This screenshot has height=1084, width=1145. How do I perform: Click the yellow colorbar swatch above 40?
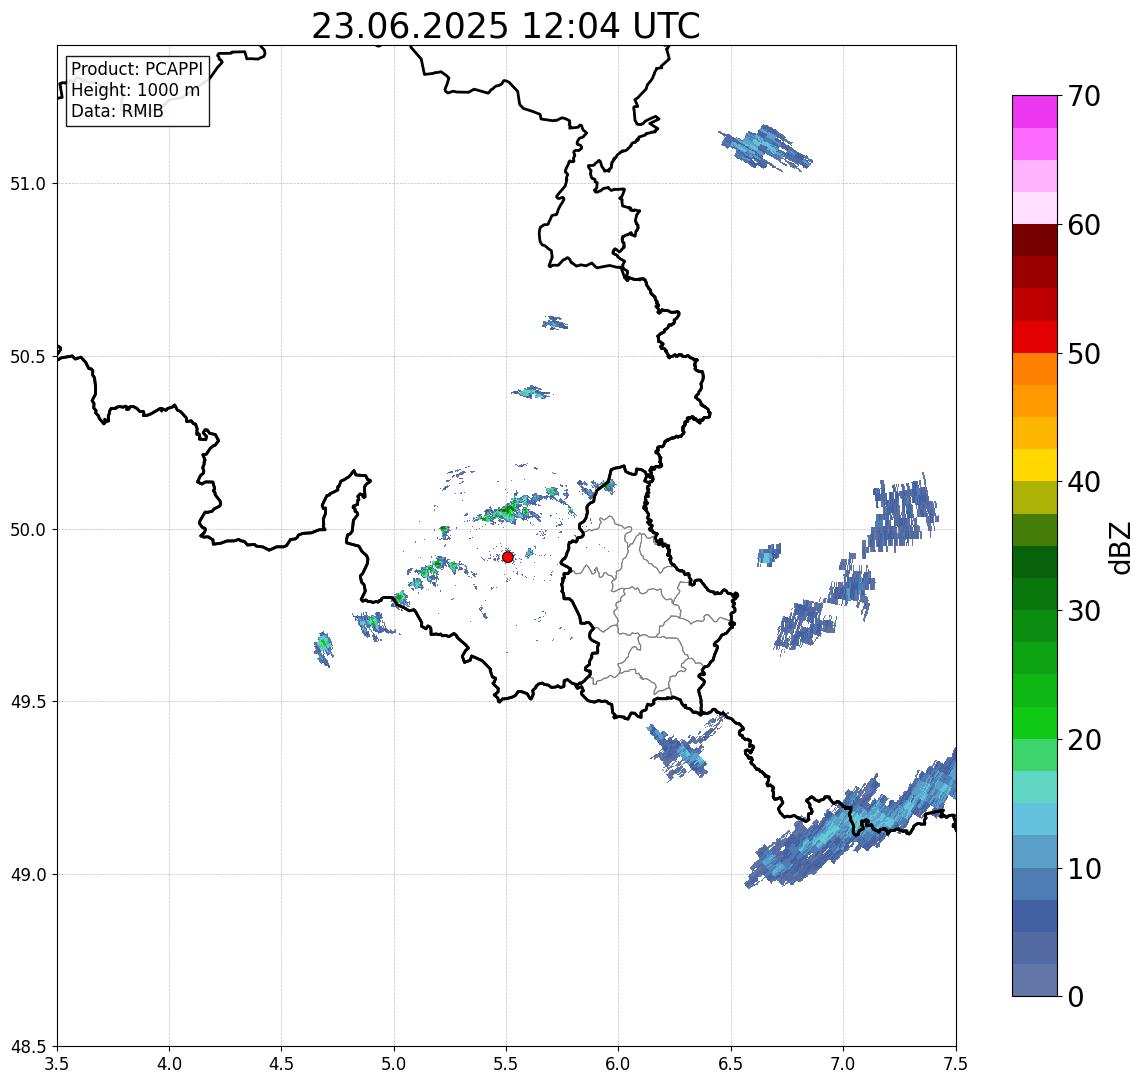1035,465
